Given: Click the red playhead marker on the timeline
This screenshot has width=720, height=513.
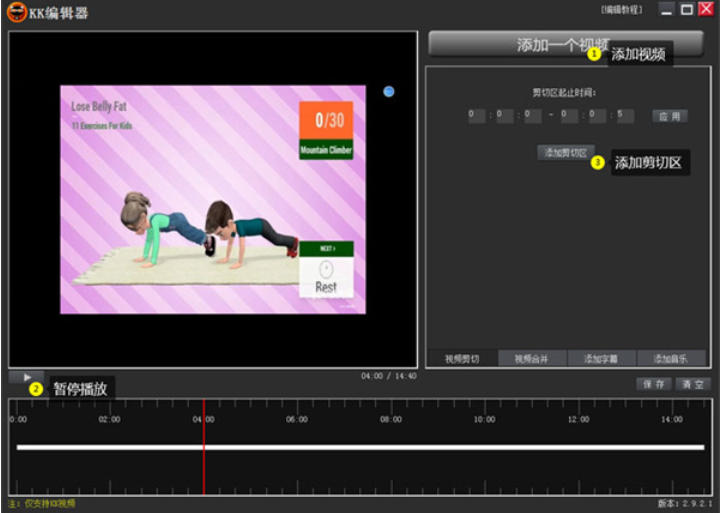Looking at the screenshot, I should tap(204, 447).
